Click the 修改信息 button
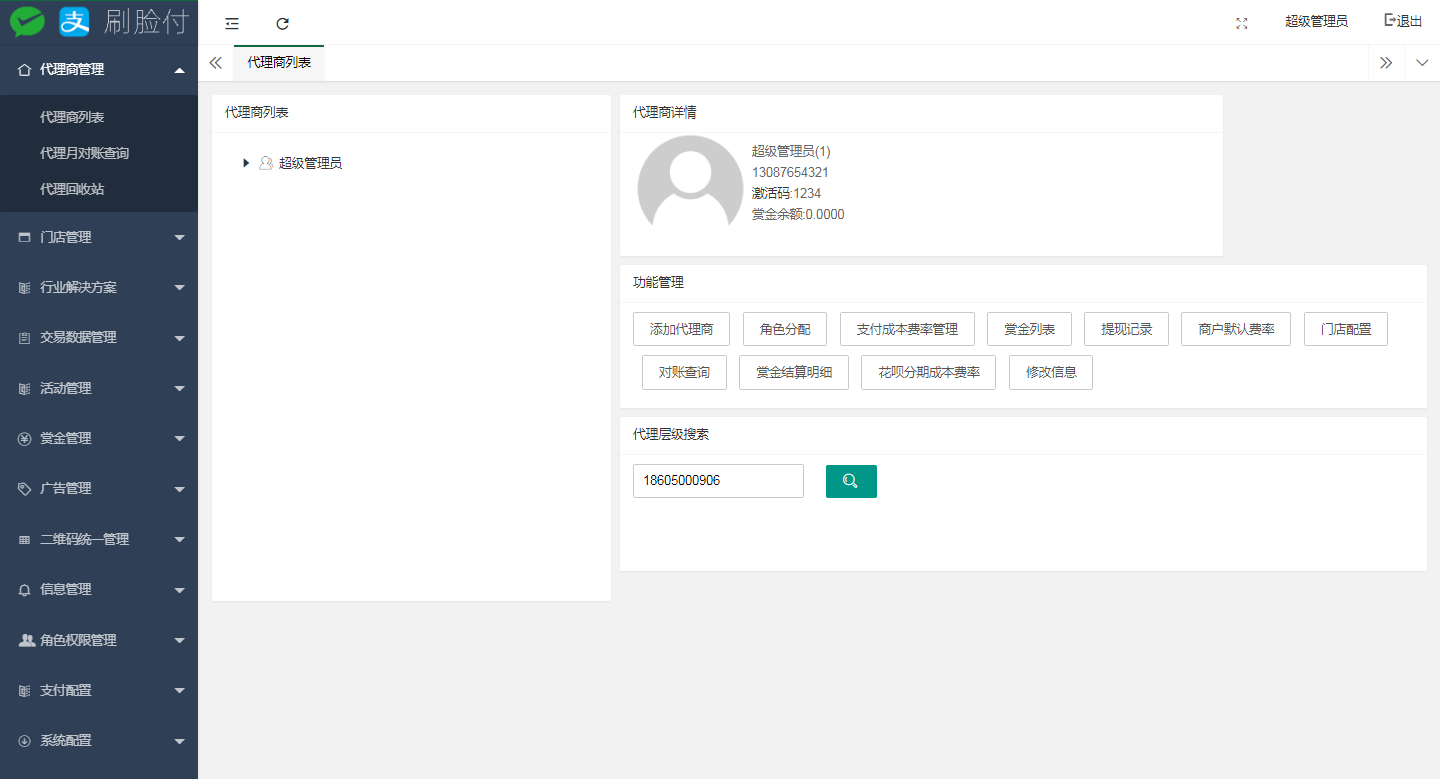The width and height of the screenshot is (1440, 779). (x=1051, y=372)
